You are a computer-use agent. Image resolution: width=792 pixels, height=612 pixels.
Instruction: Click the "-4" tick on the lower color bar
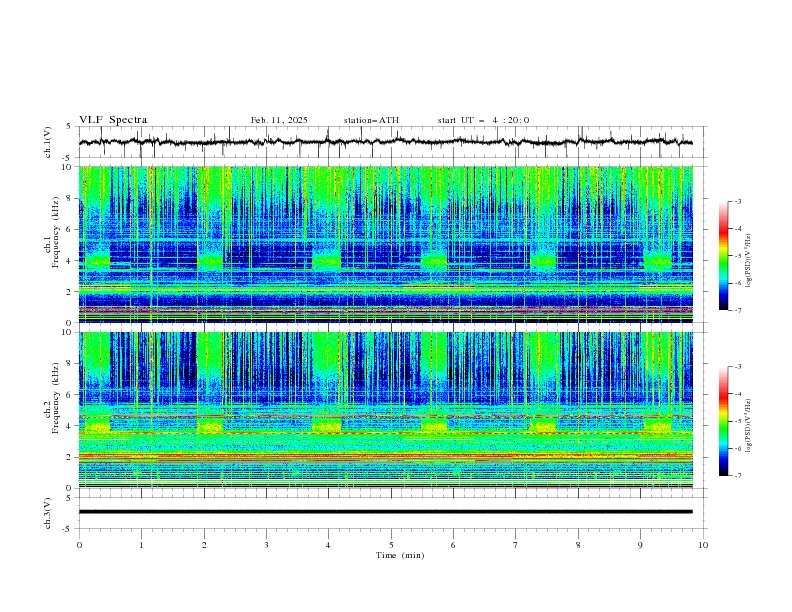737,394
